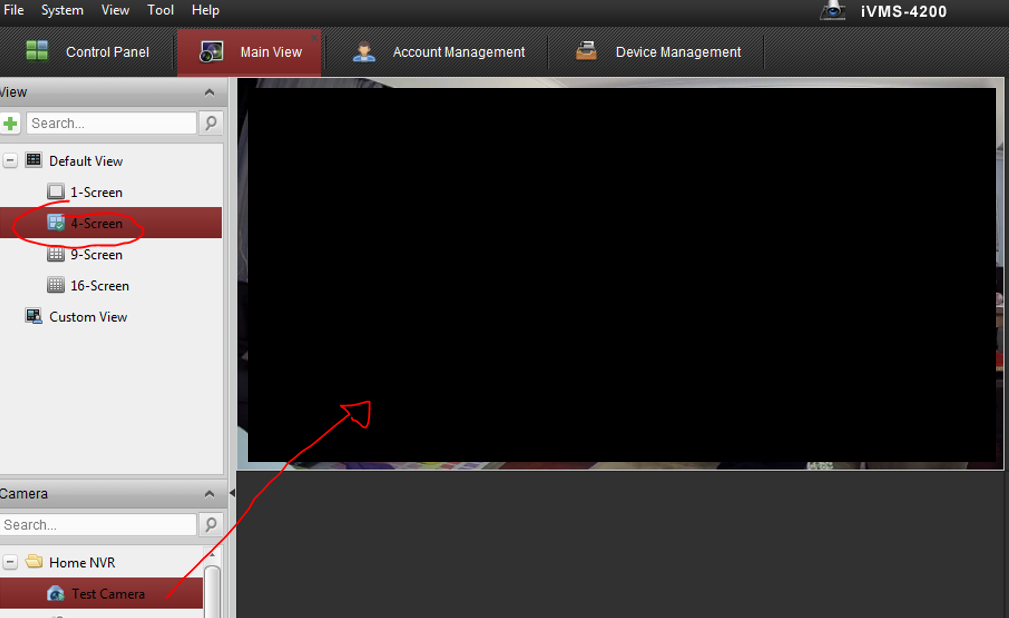Image resolution: width=1009 pixels, height=618 pixels.
Task: Select the 4-Screen view item
Action: pyautogui.click(x=96, y=223)
